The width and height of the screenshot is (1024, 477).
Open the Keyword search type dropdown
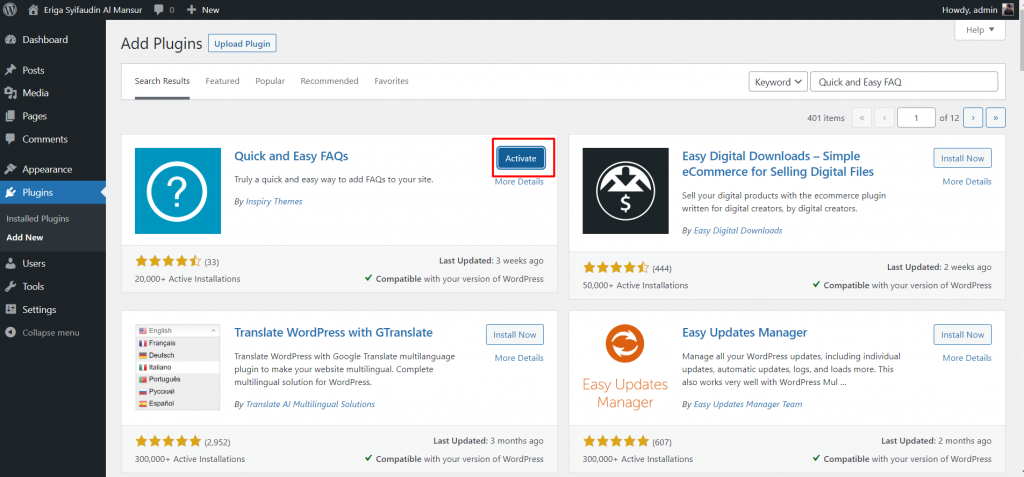pyautogui.click(x=777, y=82)
